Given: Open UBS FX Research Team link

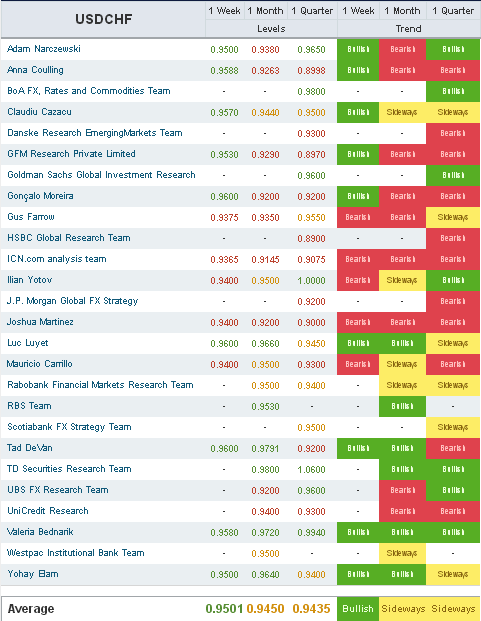Looking at the screenshot, I should [58, 490].
